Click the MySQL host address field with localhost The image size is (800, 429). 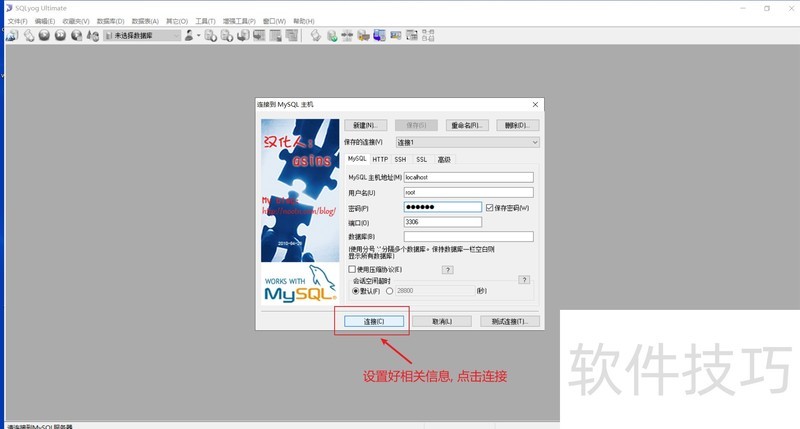tap(468, 177)
